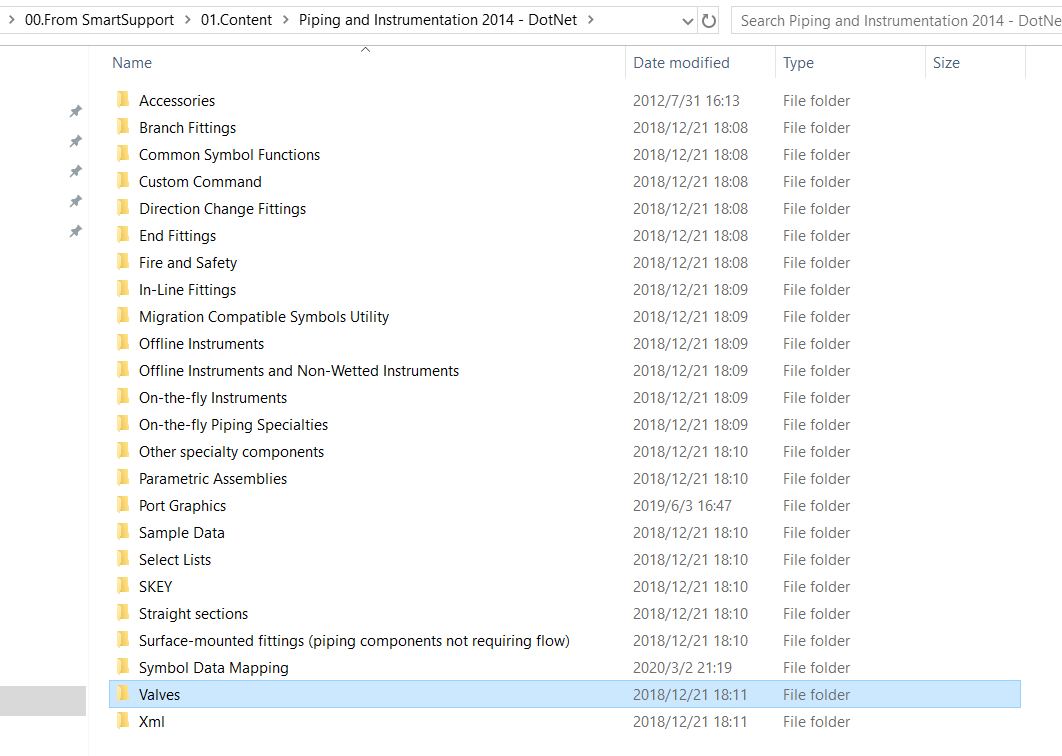Expand chevron after 01.Content breadcrumb
This screenshot has width=1062, height=756.
click(x=285, y=20)
